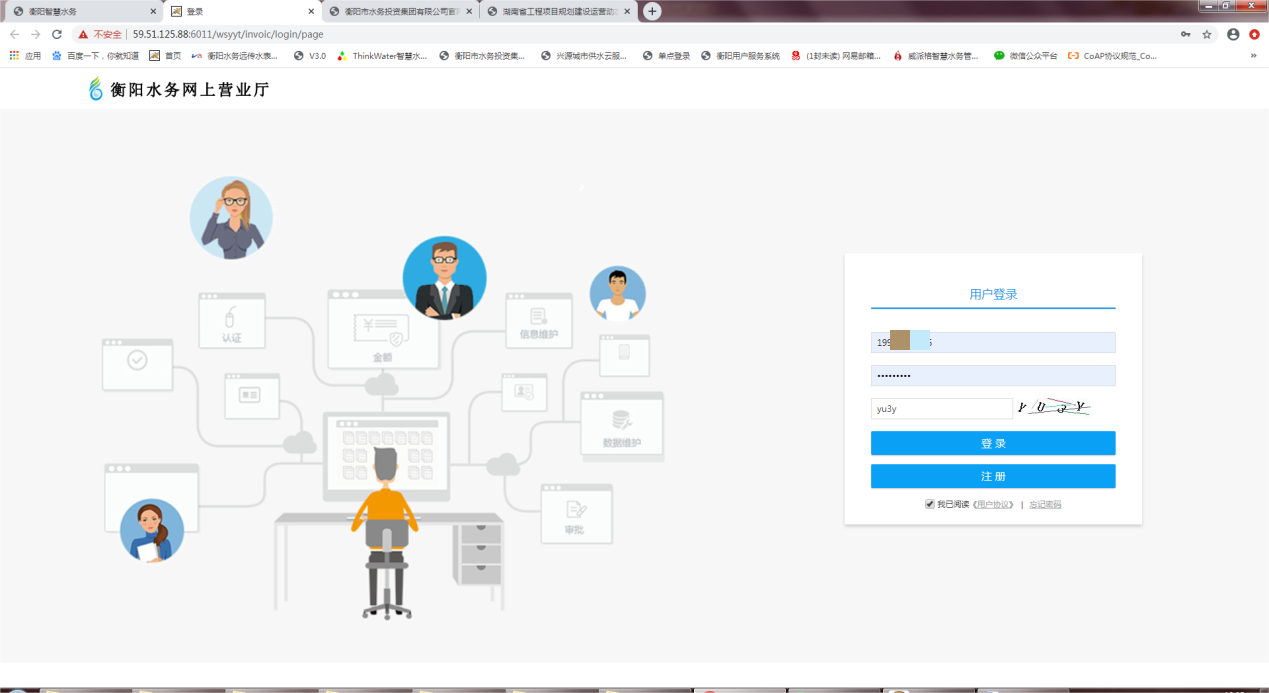Open the 用户协议 link
This screenshot has width=1269, height=693.
tap(994, 505)
